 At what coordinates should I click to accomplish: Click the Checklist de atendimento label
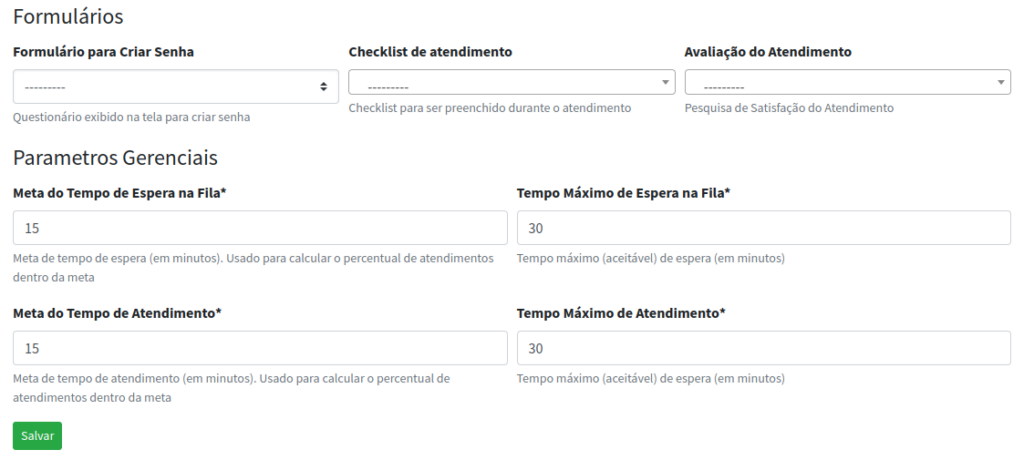coord(430,52)
